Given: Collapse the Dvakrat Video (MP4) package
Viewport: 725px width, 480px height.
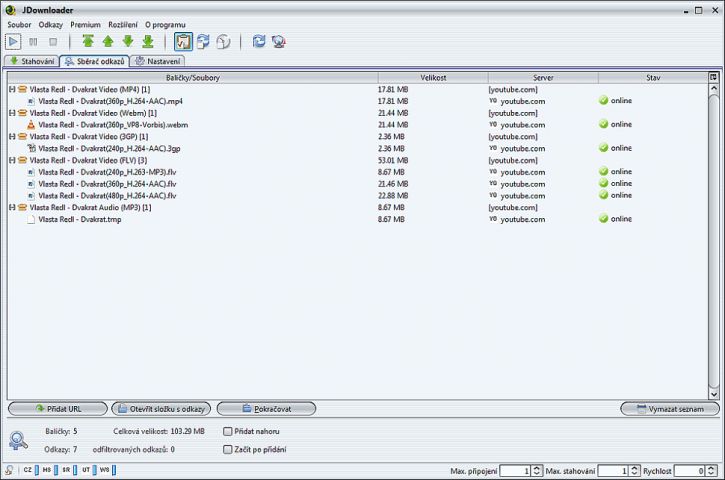Looking at the screenshot, I should click(x=12, y=89).
